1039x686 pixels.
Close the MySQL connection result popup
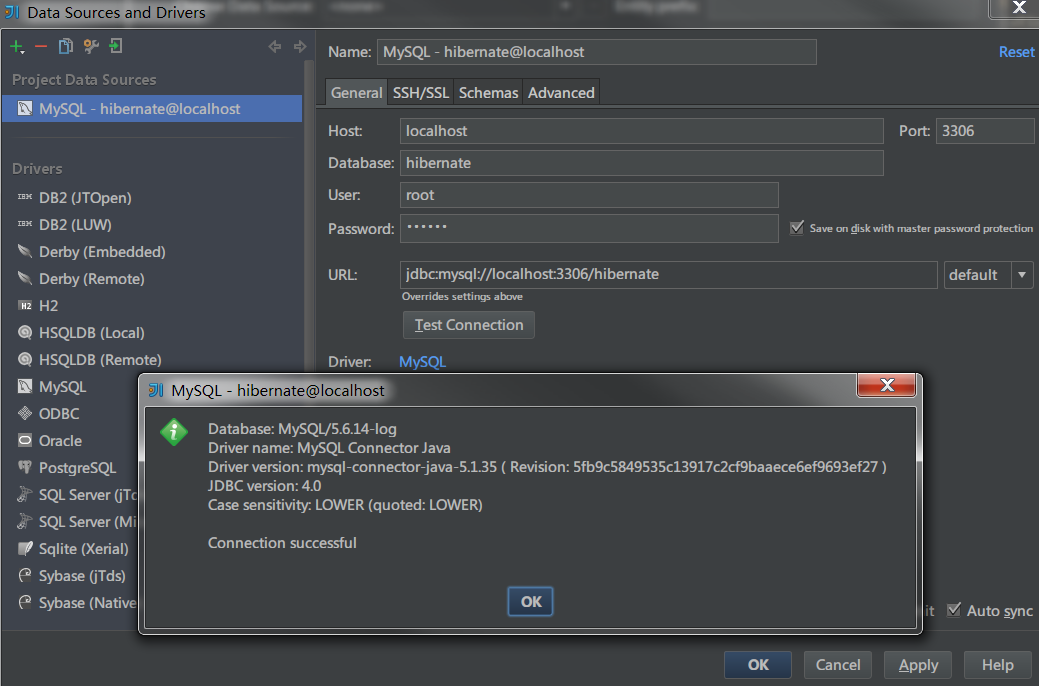886,385
